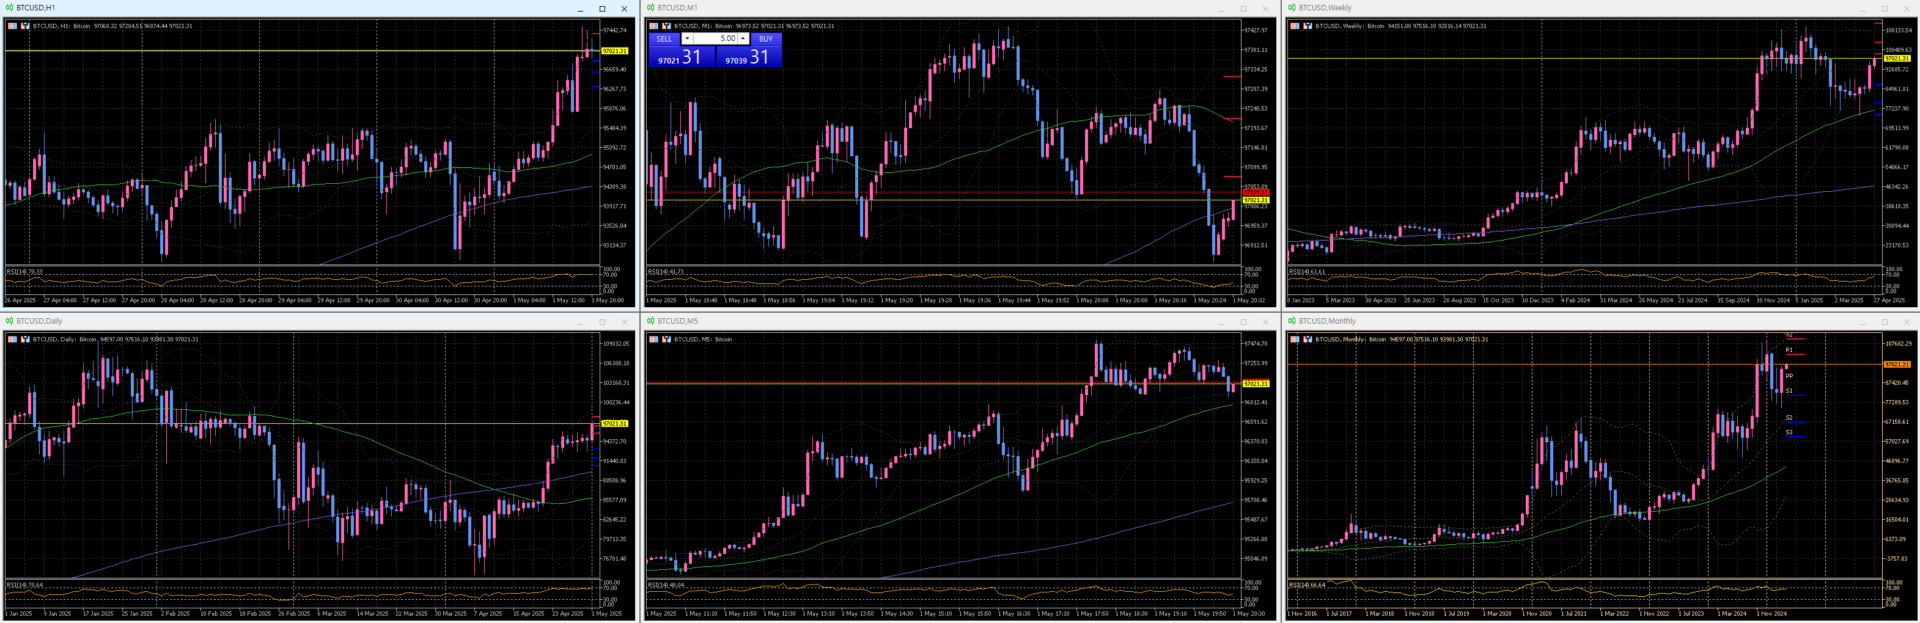This screenshot has height=623, width=1920.
Task: Increase trade volume with the up arrow
Action: pyautogui.click(x=743, y=39)
